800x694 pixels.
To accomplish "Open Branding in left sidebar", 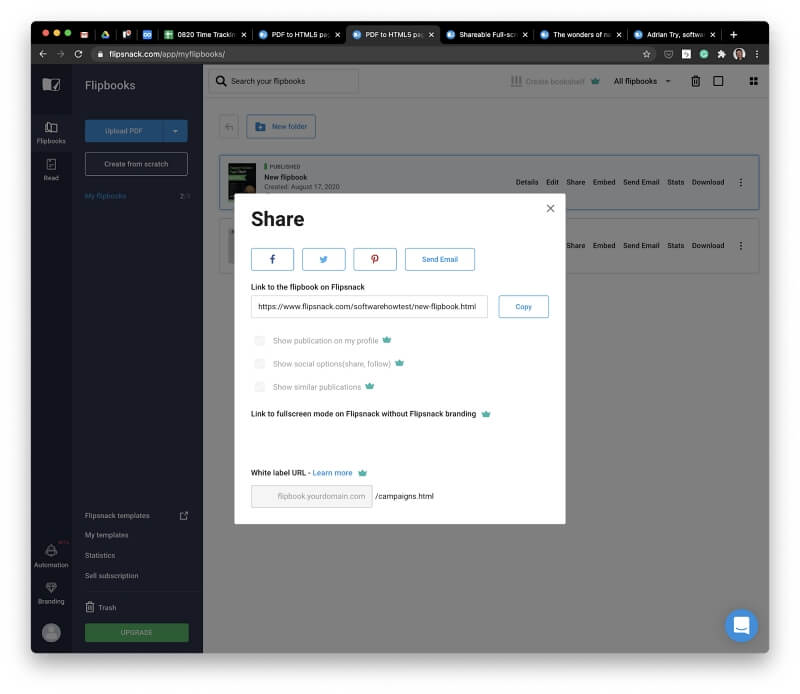I will pyautogui.click(x=51, y=593).
